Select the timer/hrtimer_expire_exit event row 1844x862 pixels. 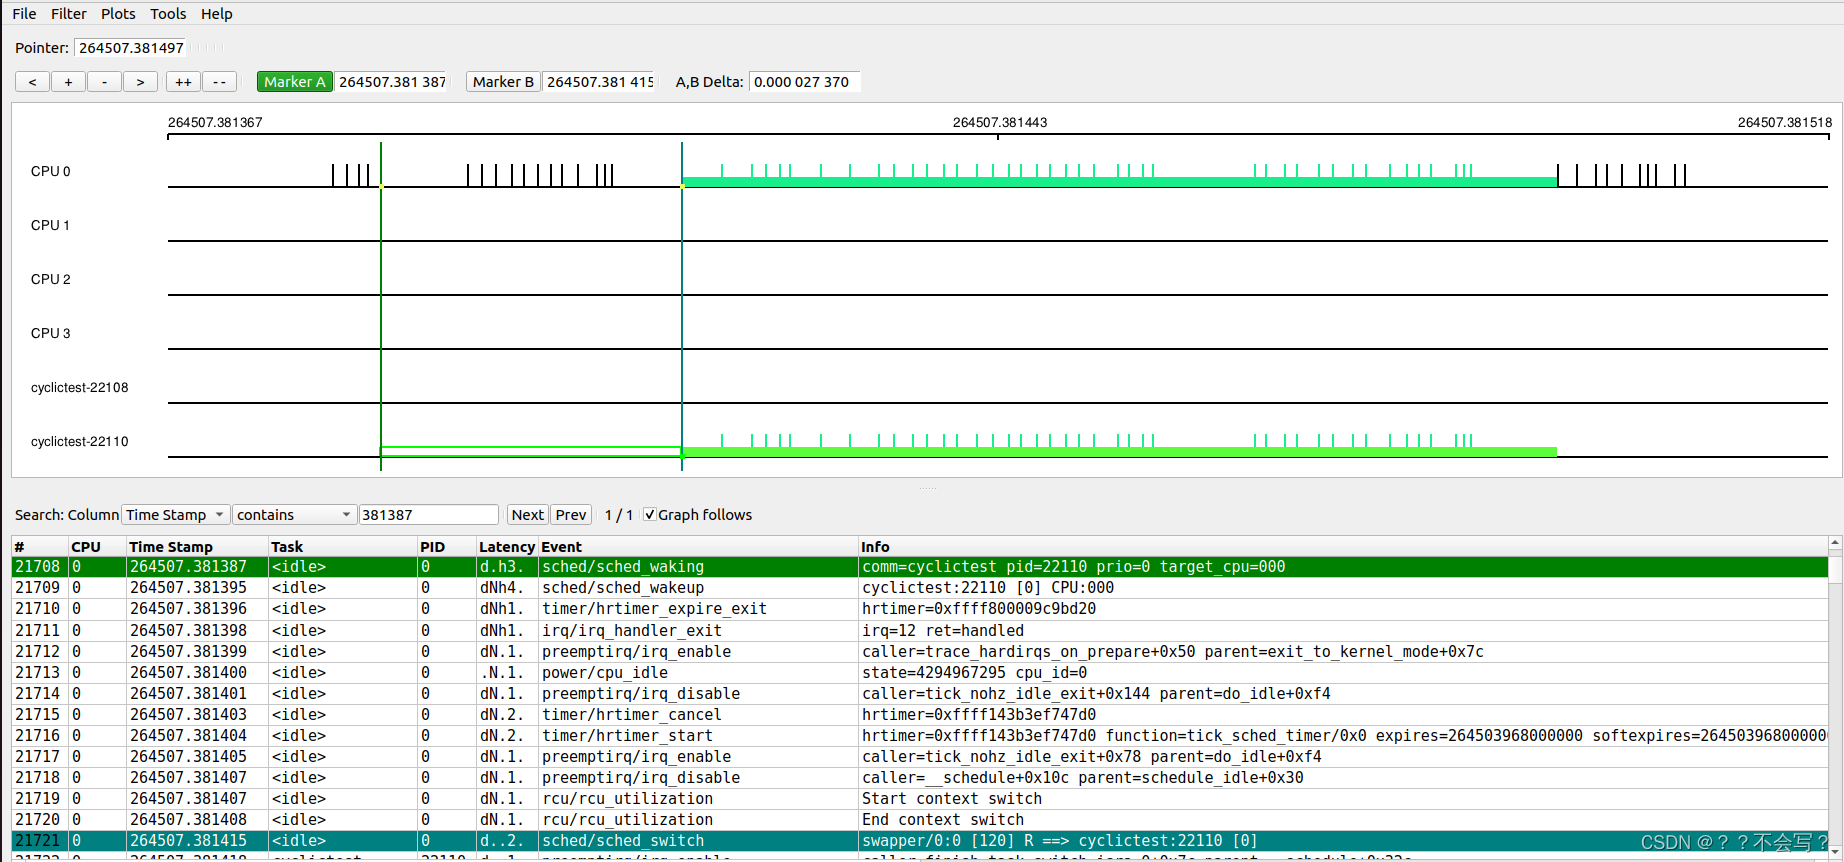click(x=920, y=609)
